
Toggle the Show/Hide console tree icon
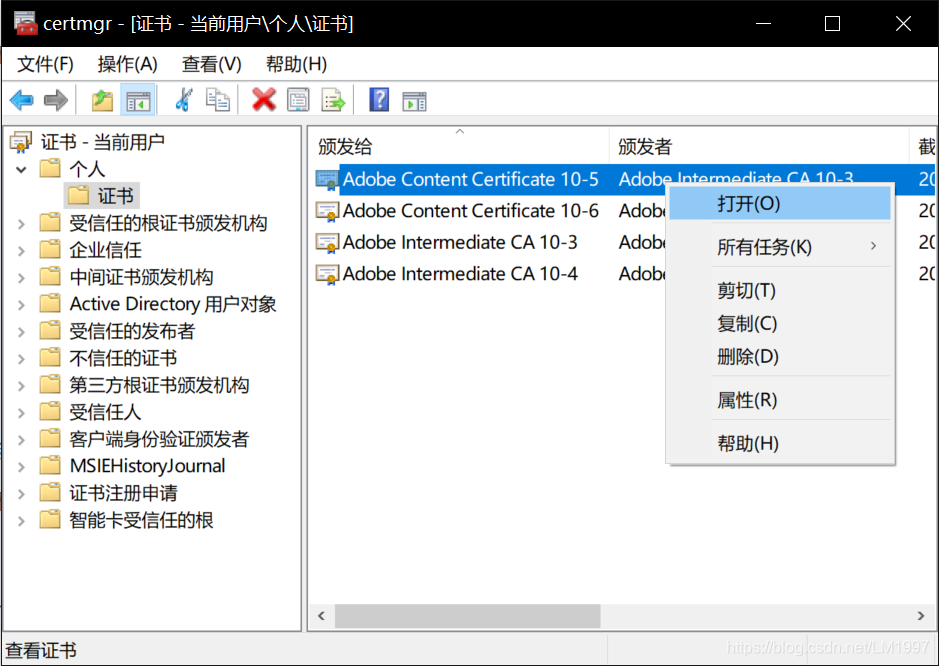pos(138,100)
